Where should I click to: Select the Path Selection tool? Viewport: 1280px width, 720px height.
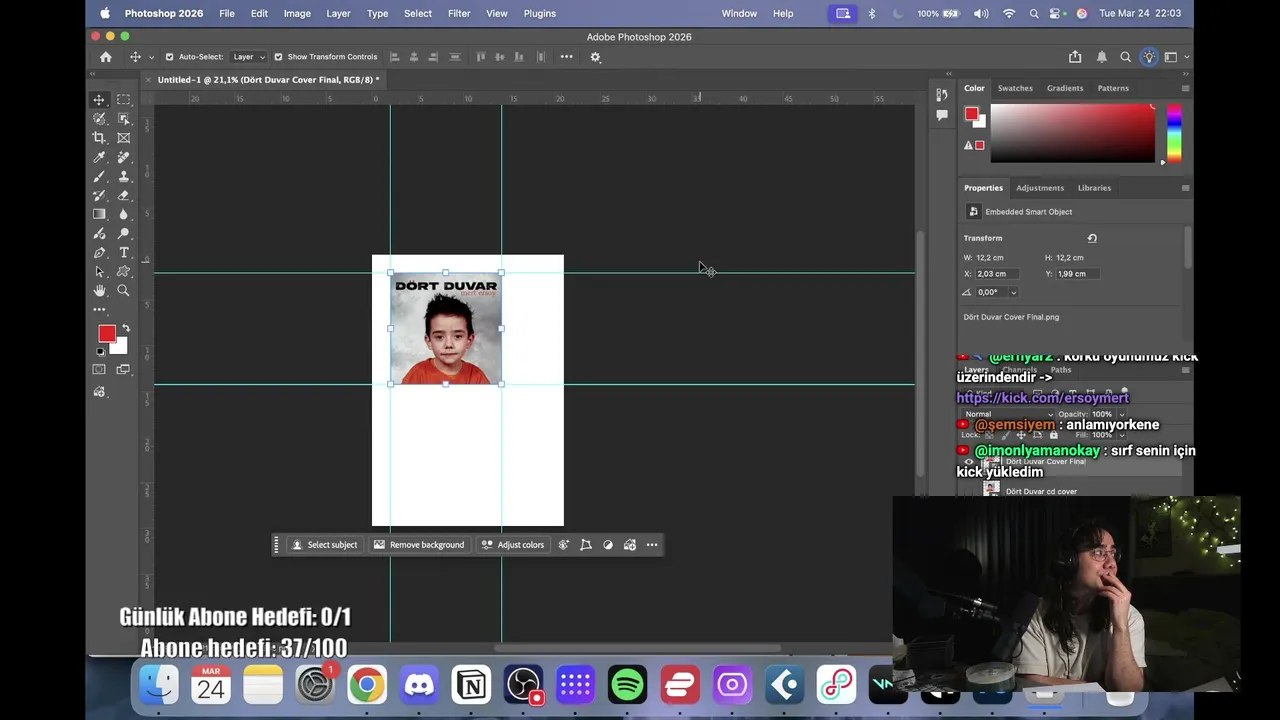click(x=99, y=272)
